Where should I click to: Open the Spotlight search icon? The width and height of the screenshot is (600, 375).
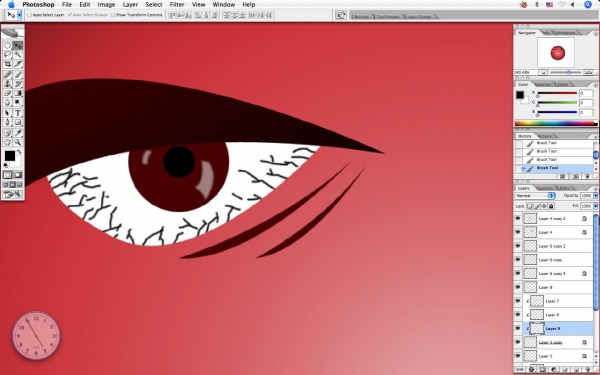[588, 5]
